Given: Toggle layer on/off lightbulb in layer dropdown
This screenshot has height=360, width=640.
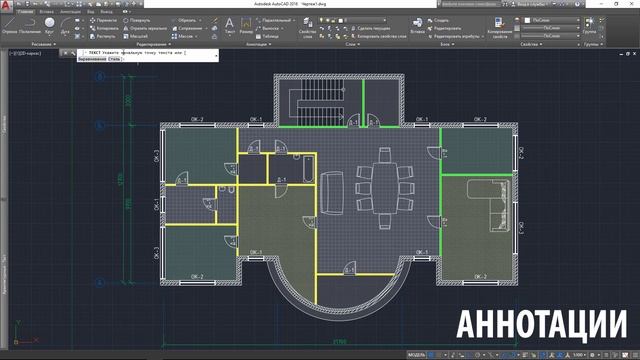Looking at the screenshot, I should [x=321, y=20].
